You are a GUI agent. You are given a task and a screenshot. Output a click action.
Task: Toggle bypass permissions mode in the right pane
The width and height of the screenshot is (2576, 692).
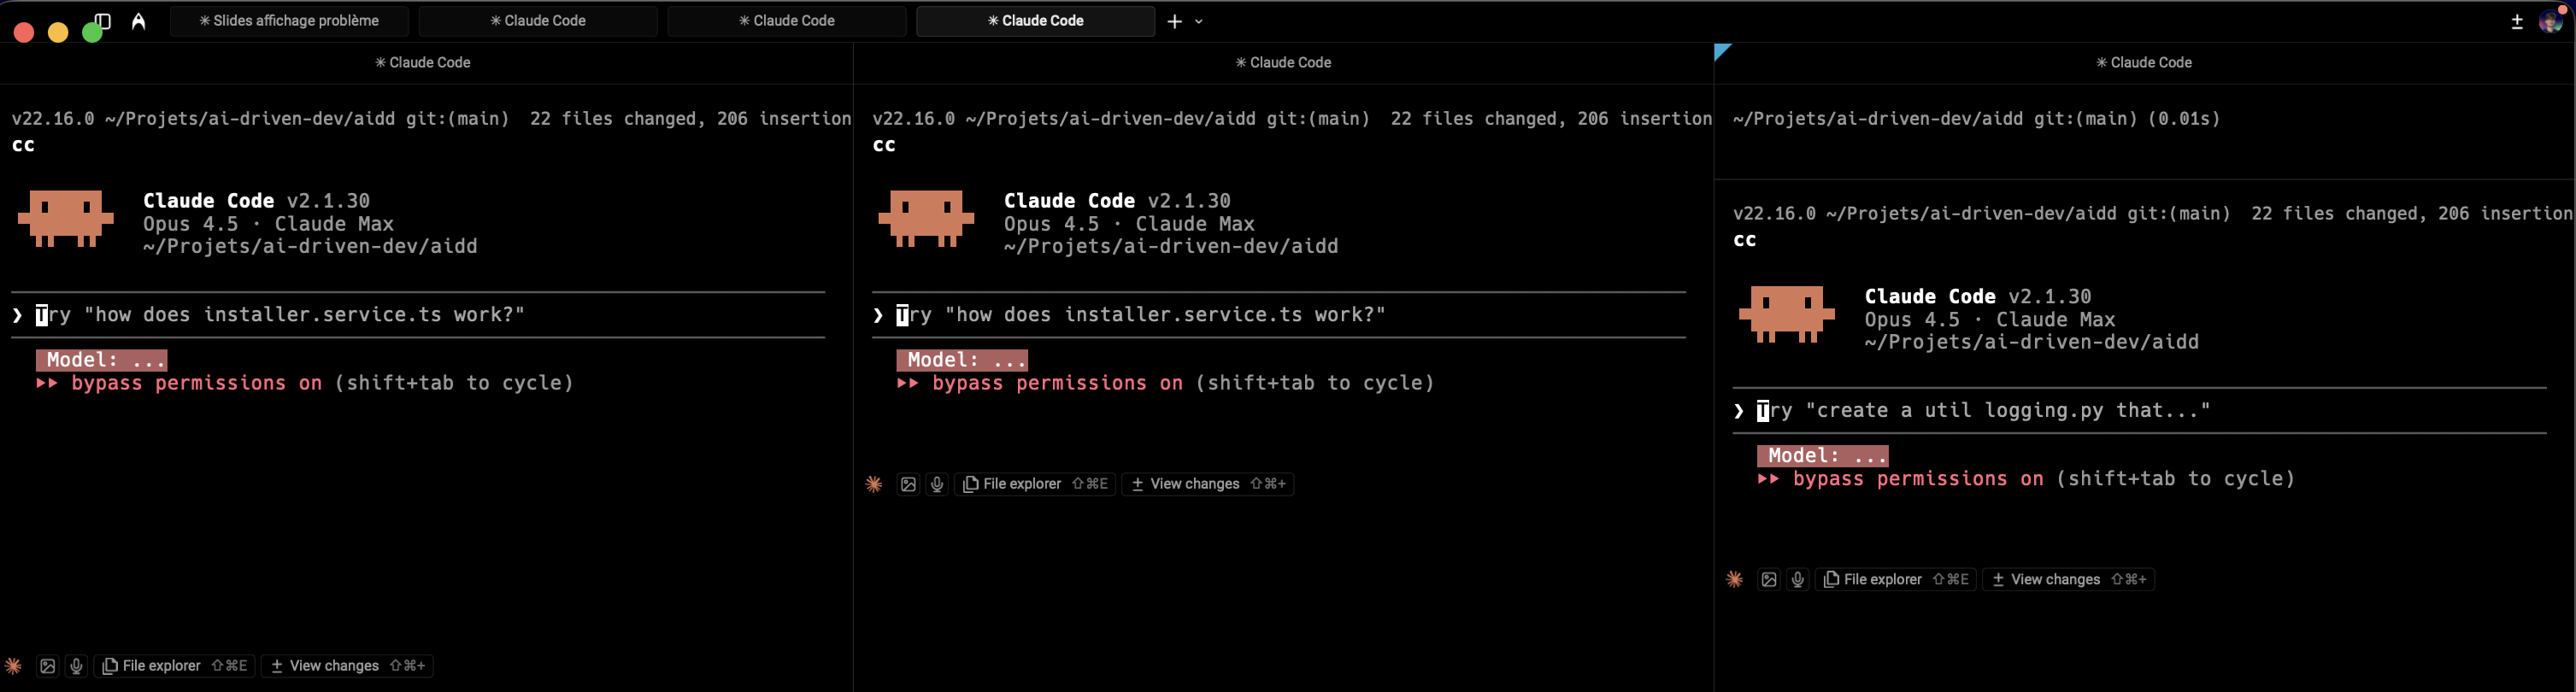click(x=2027, y=479)
